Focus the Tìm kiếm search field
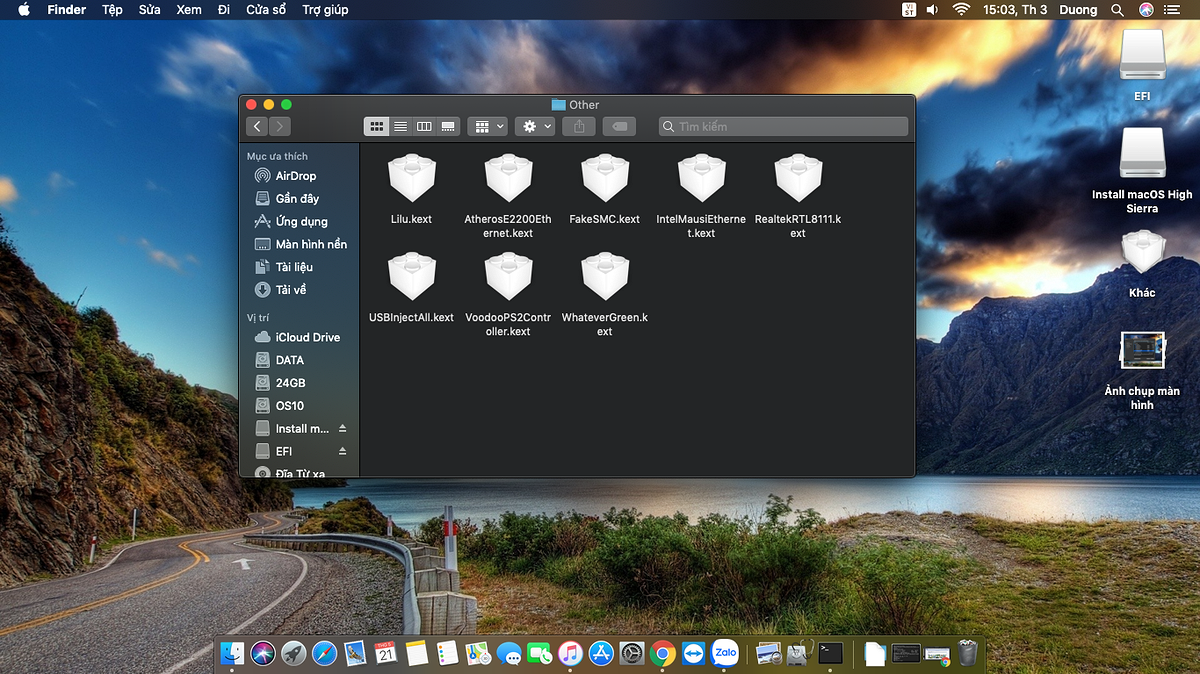The image size is (1200, 674). (x=783, y=127)
